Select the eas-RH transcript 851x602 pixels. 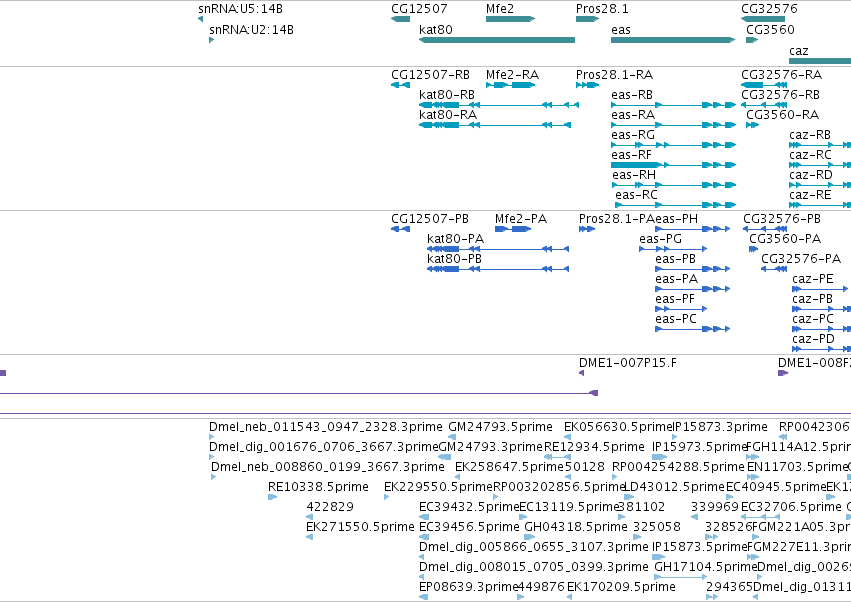[674, 185]
